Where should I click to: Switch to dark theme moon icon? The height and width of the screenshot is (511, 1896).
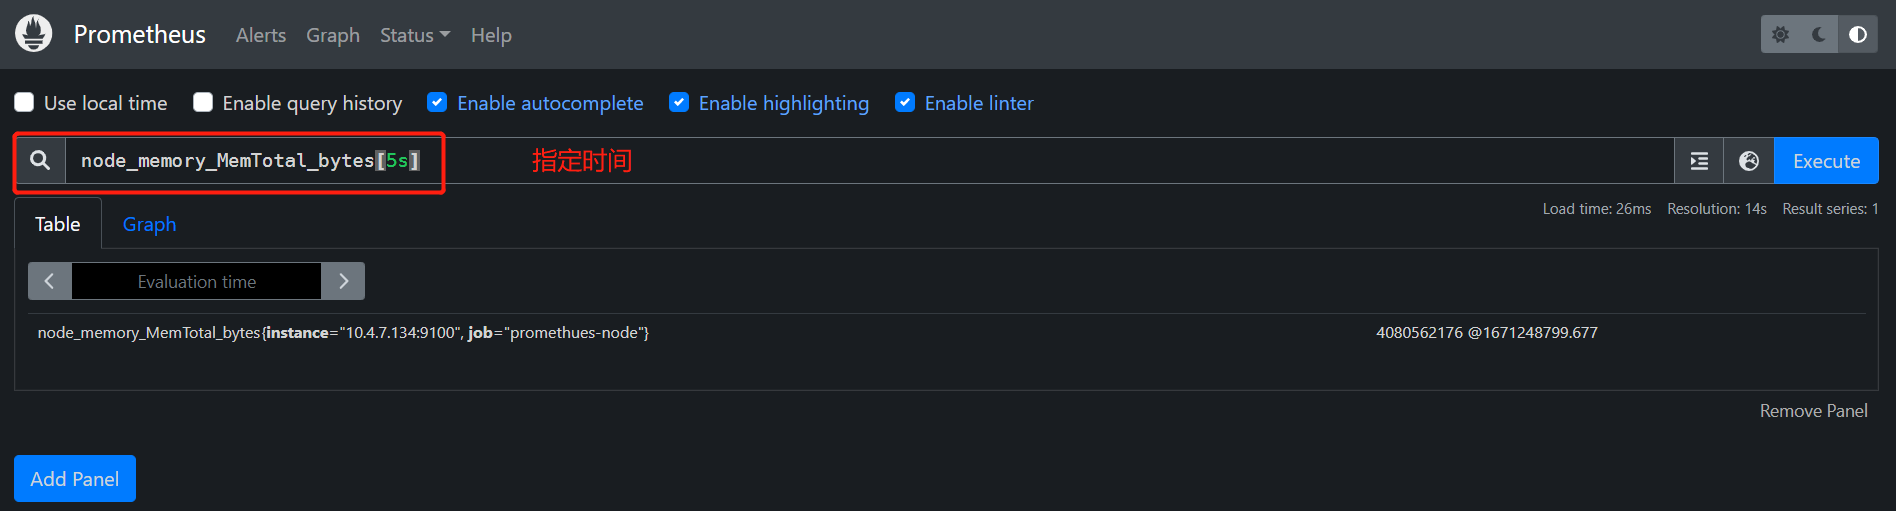click(x=1819, y=35)
